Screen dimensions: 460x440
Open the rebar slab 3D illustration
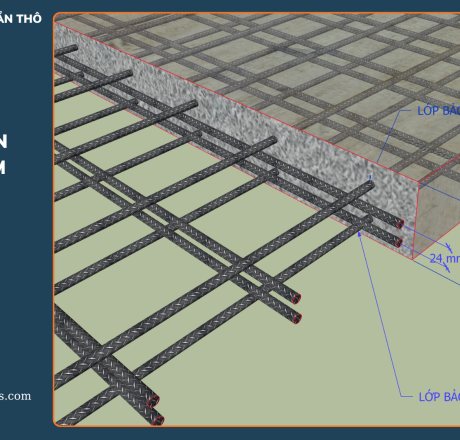pyautogui.click(x=257, y=219)
